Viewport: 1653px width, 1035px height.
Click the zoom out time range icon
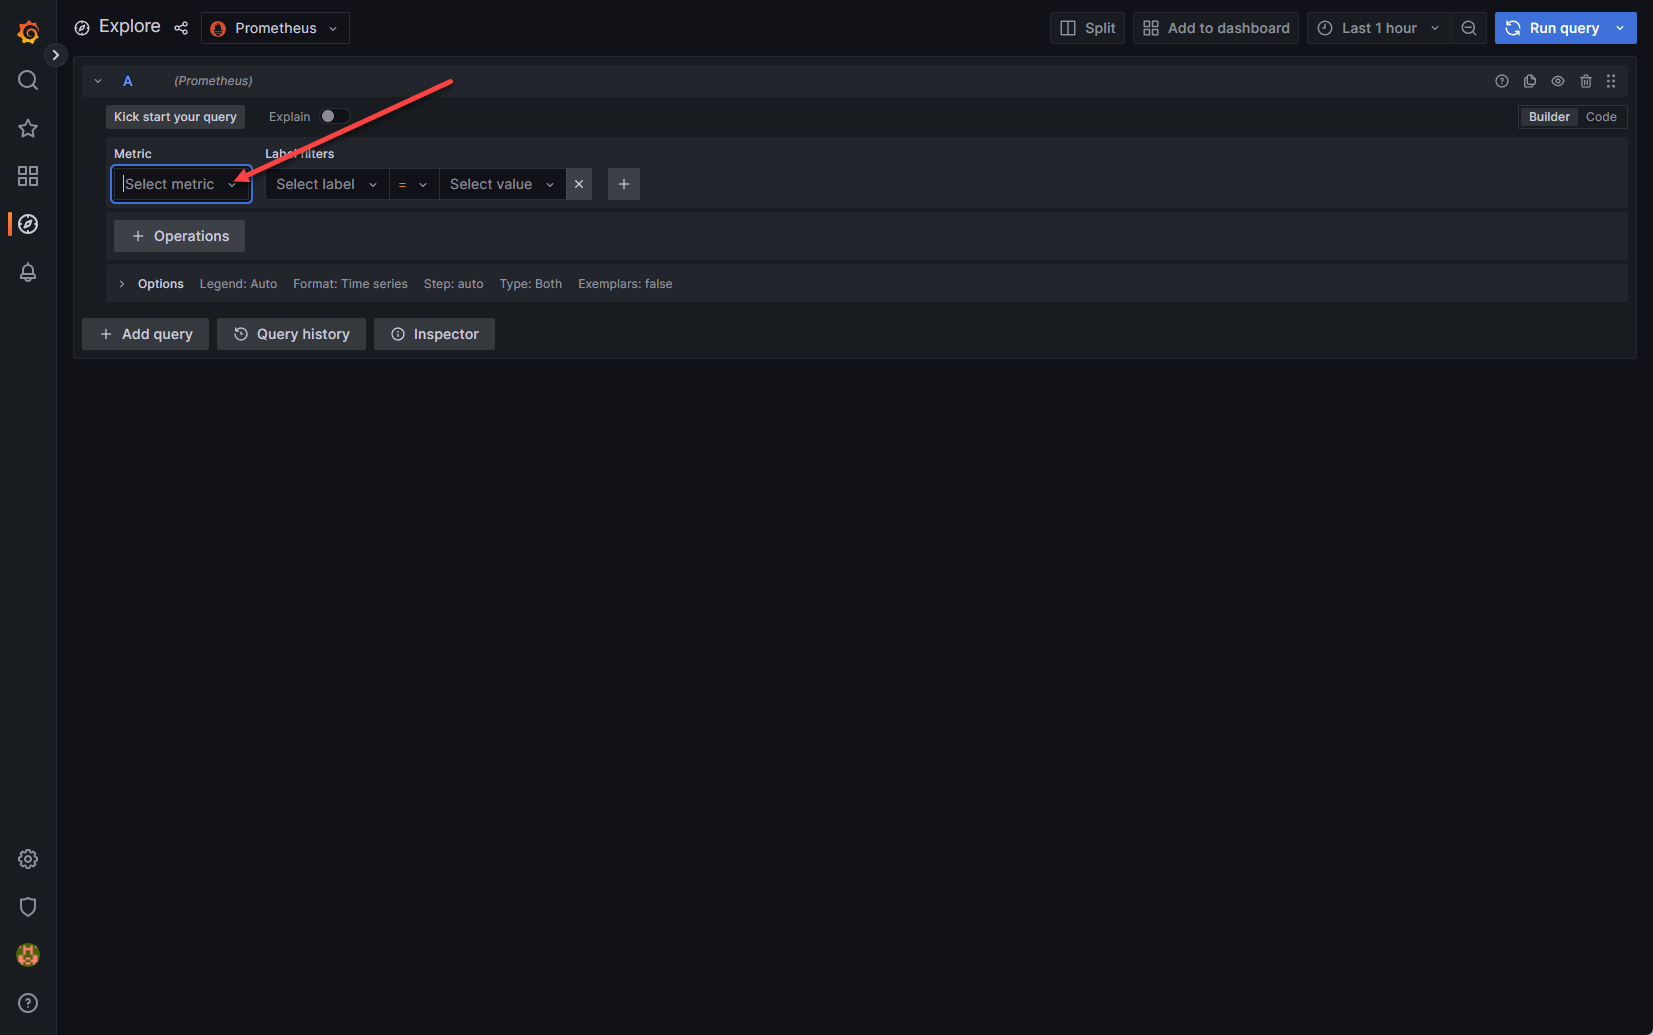pos(1469,28)
